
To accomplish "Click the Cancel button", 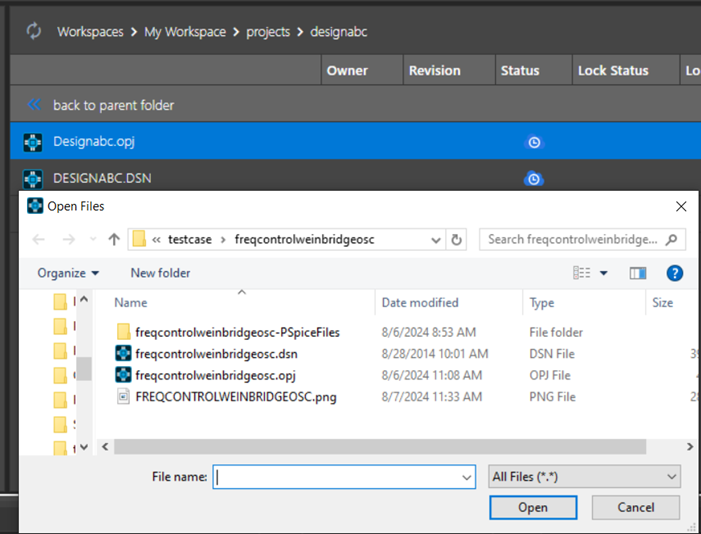I will 636,508.
